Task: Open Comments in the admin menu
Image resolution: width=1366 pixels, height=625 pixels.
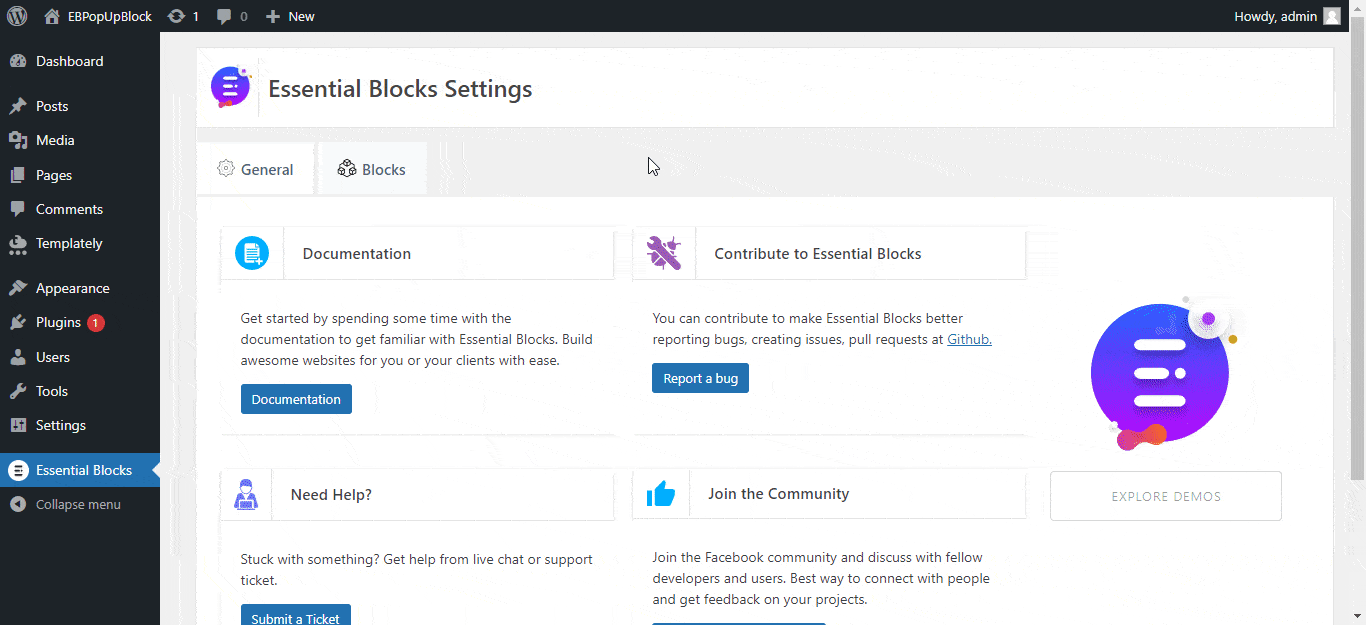Action: click(80, 209)
